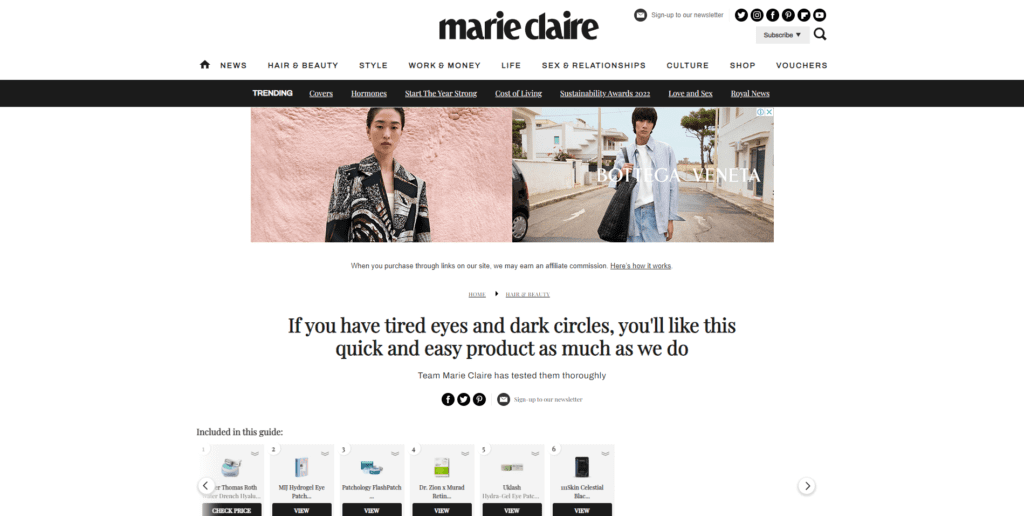The height and width of the screenshot is (516, 1024).
Task: Share the article on Facebook below the headline
Action: click(x=448, y=399)
